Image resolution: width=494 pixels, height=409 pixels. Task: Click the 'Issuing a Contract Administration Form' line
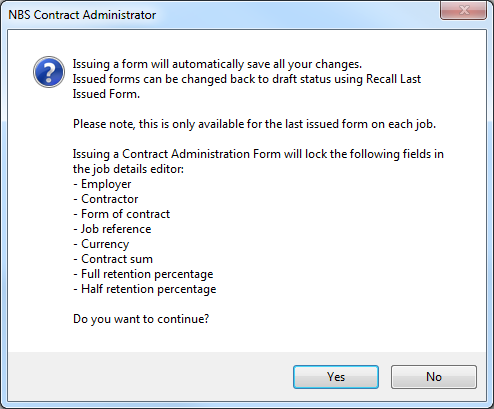pyautogui.click(x=258, y=154)
